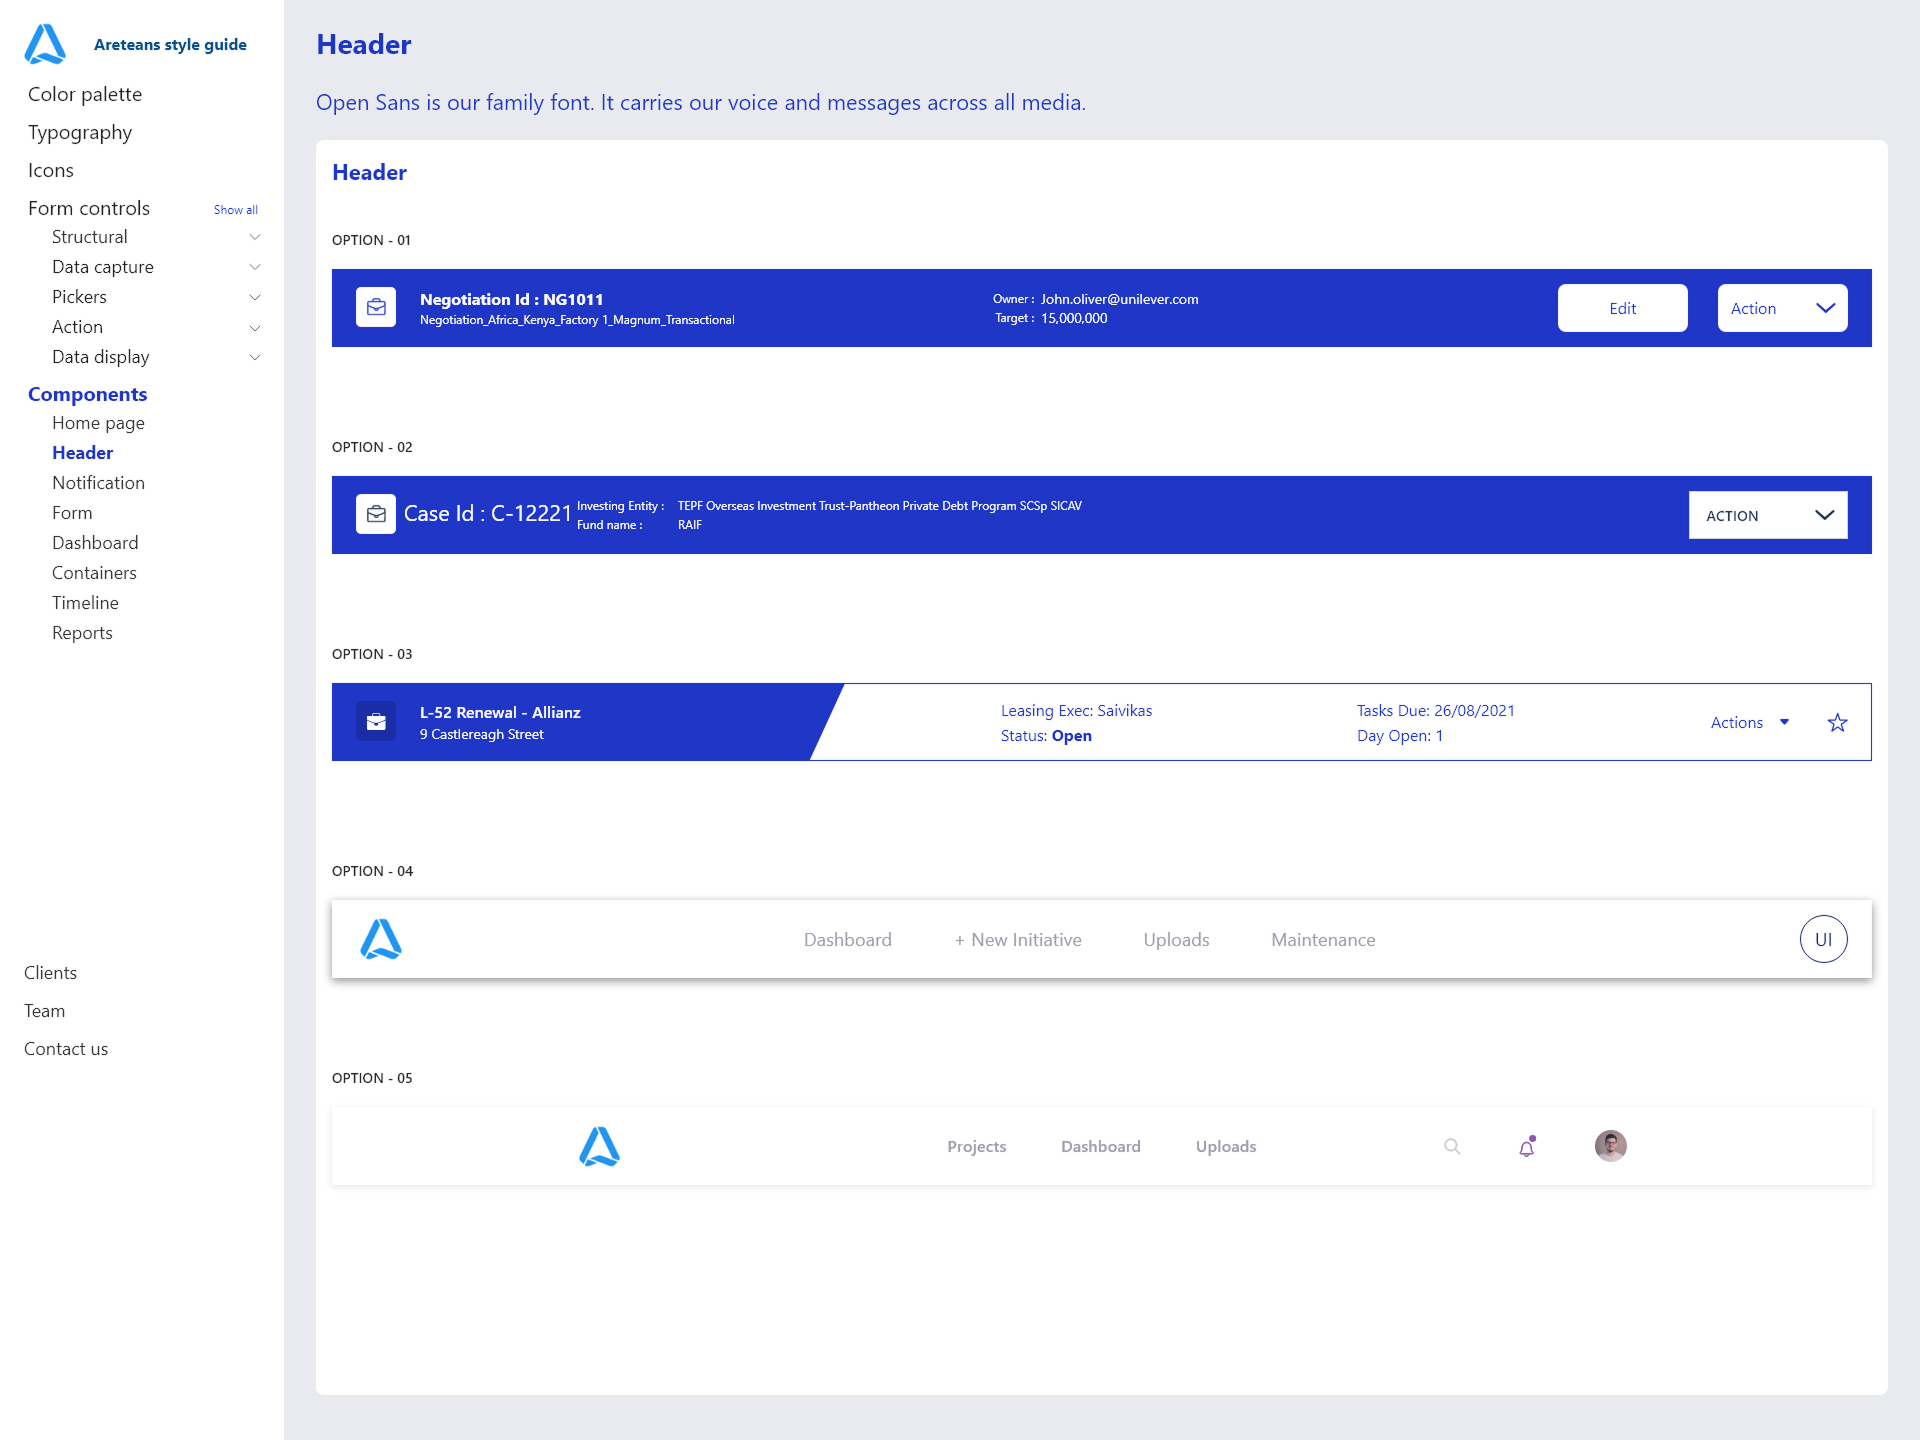The width and height of the screenshot is (1920, 1440).
Task: Expand the Pickers section chevron
Action: click(255, 297)
